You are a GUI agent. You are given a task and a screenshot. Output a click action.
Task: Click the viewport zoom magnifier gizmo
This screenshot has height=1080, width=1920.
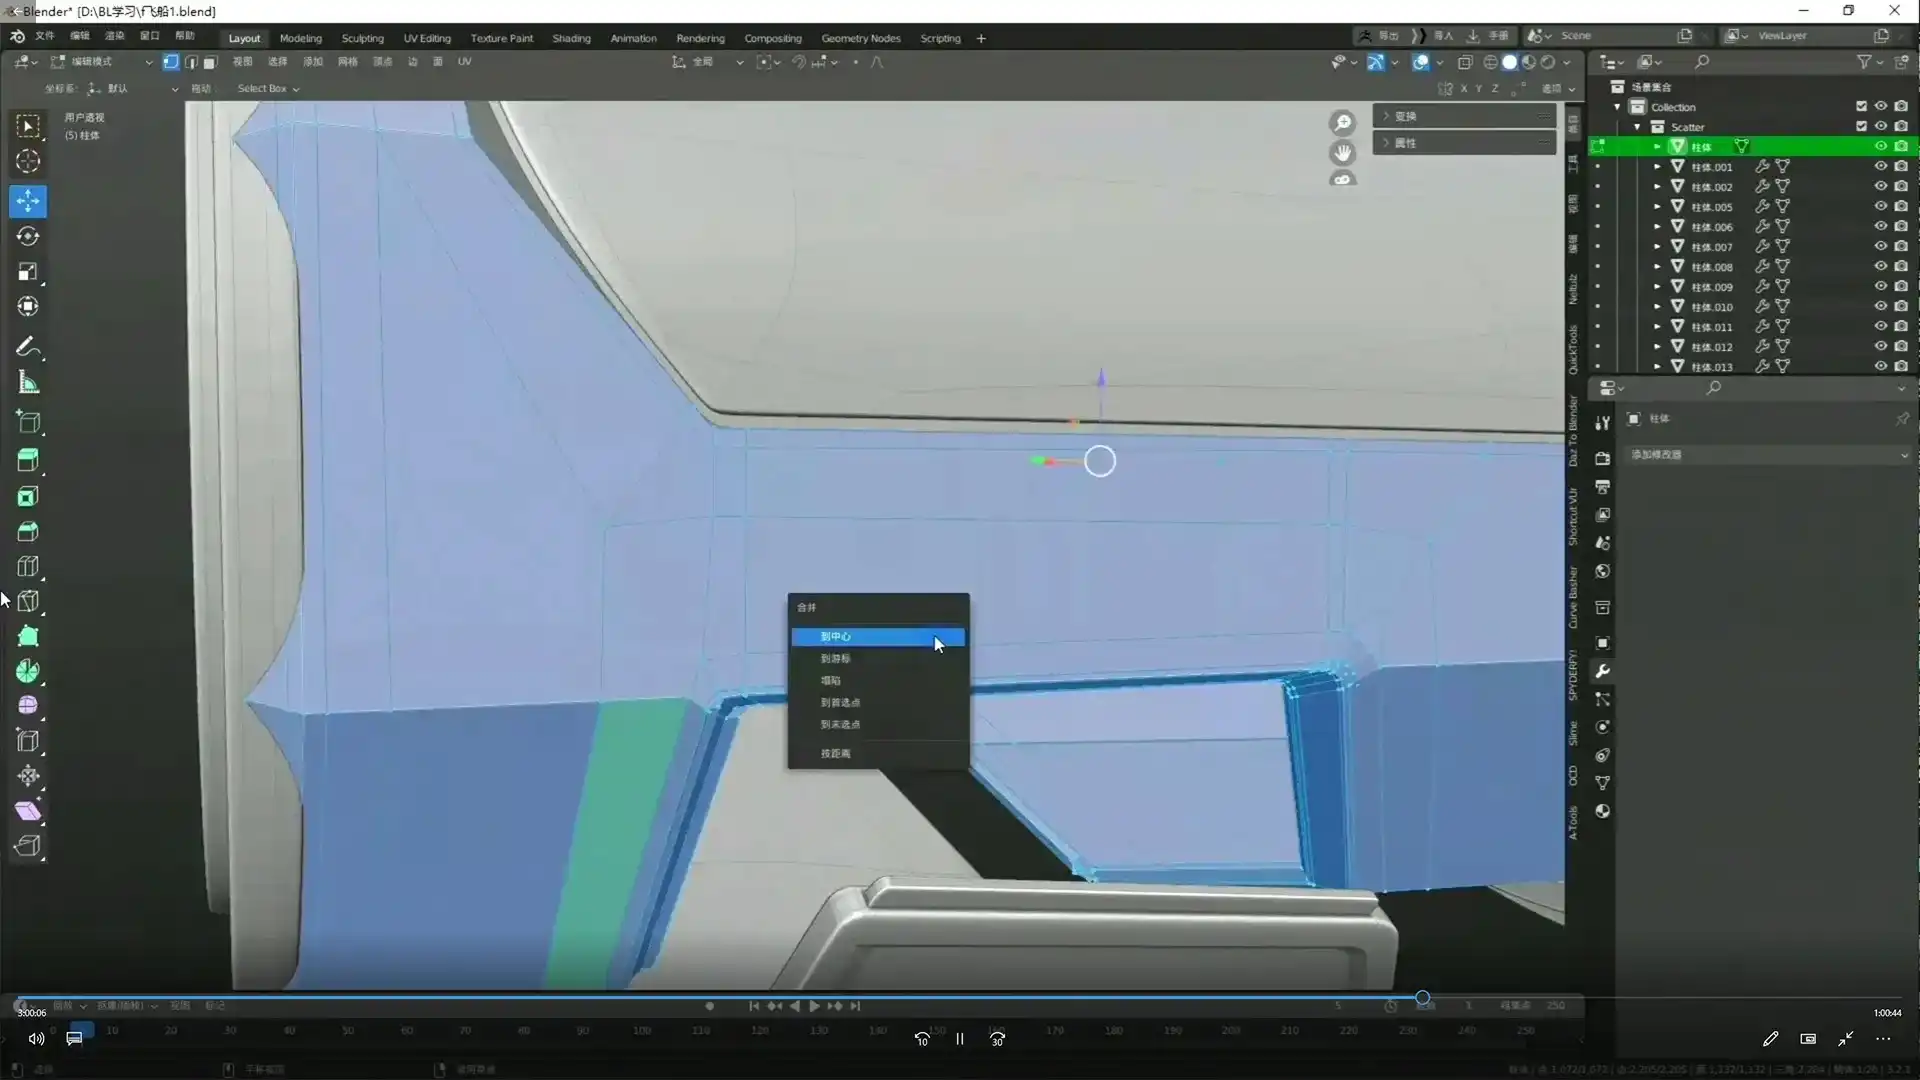1342,122
